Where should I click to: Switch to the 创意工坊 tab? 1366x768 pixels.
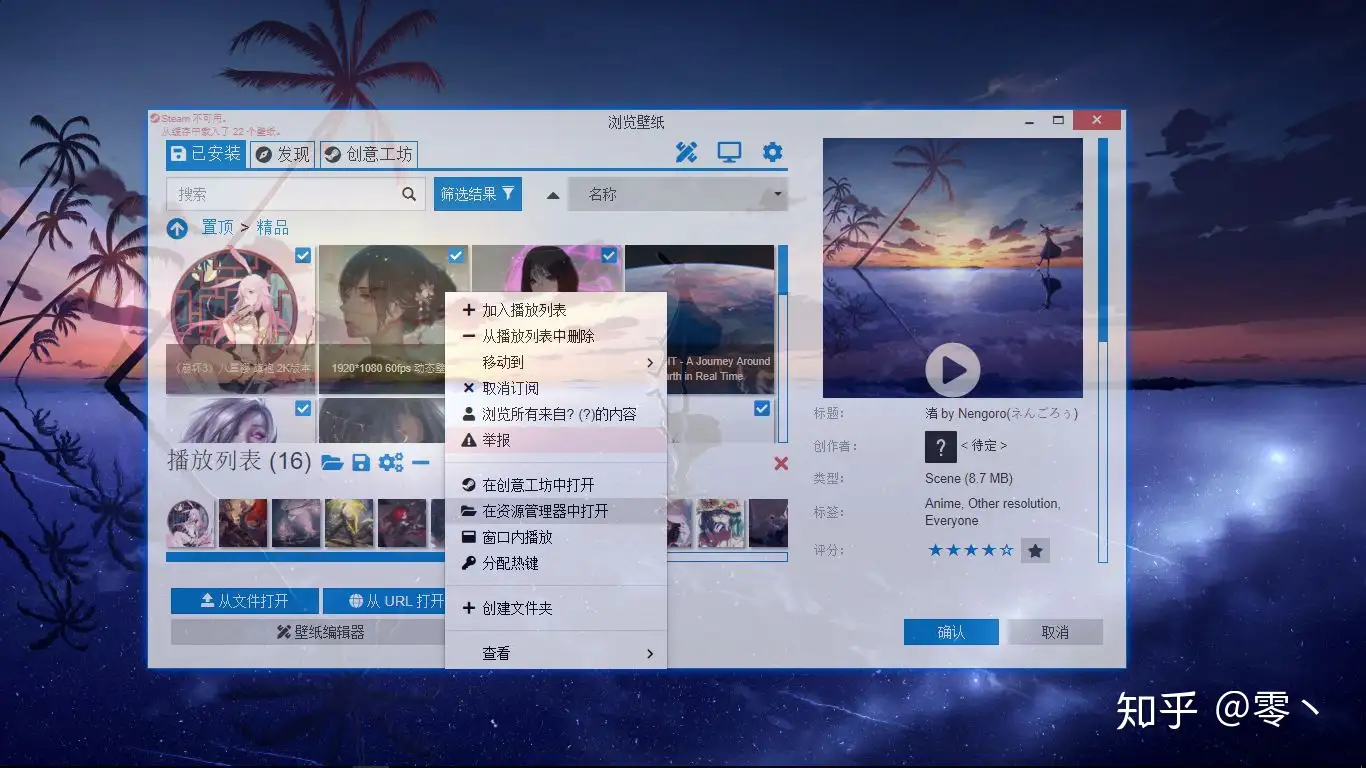(x=368, y=154)
